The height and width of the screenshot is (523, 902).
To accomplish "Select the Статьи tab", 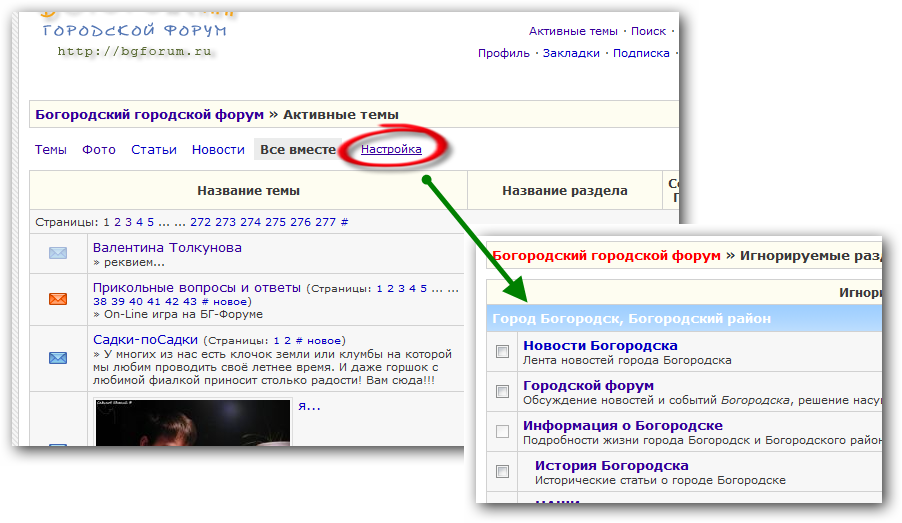I will click(x=154, y=150).
